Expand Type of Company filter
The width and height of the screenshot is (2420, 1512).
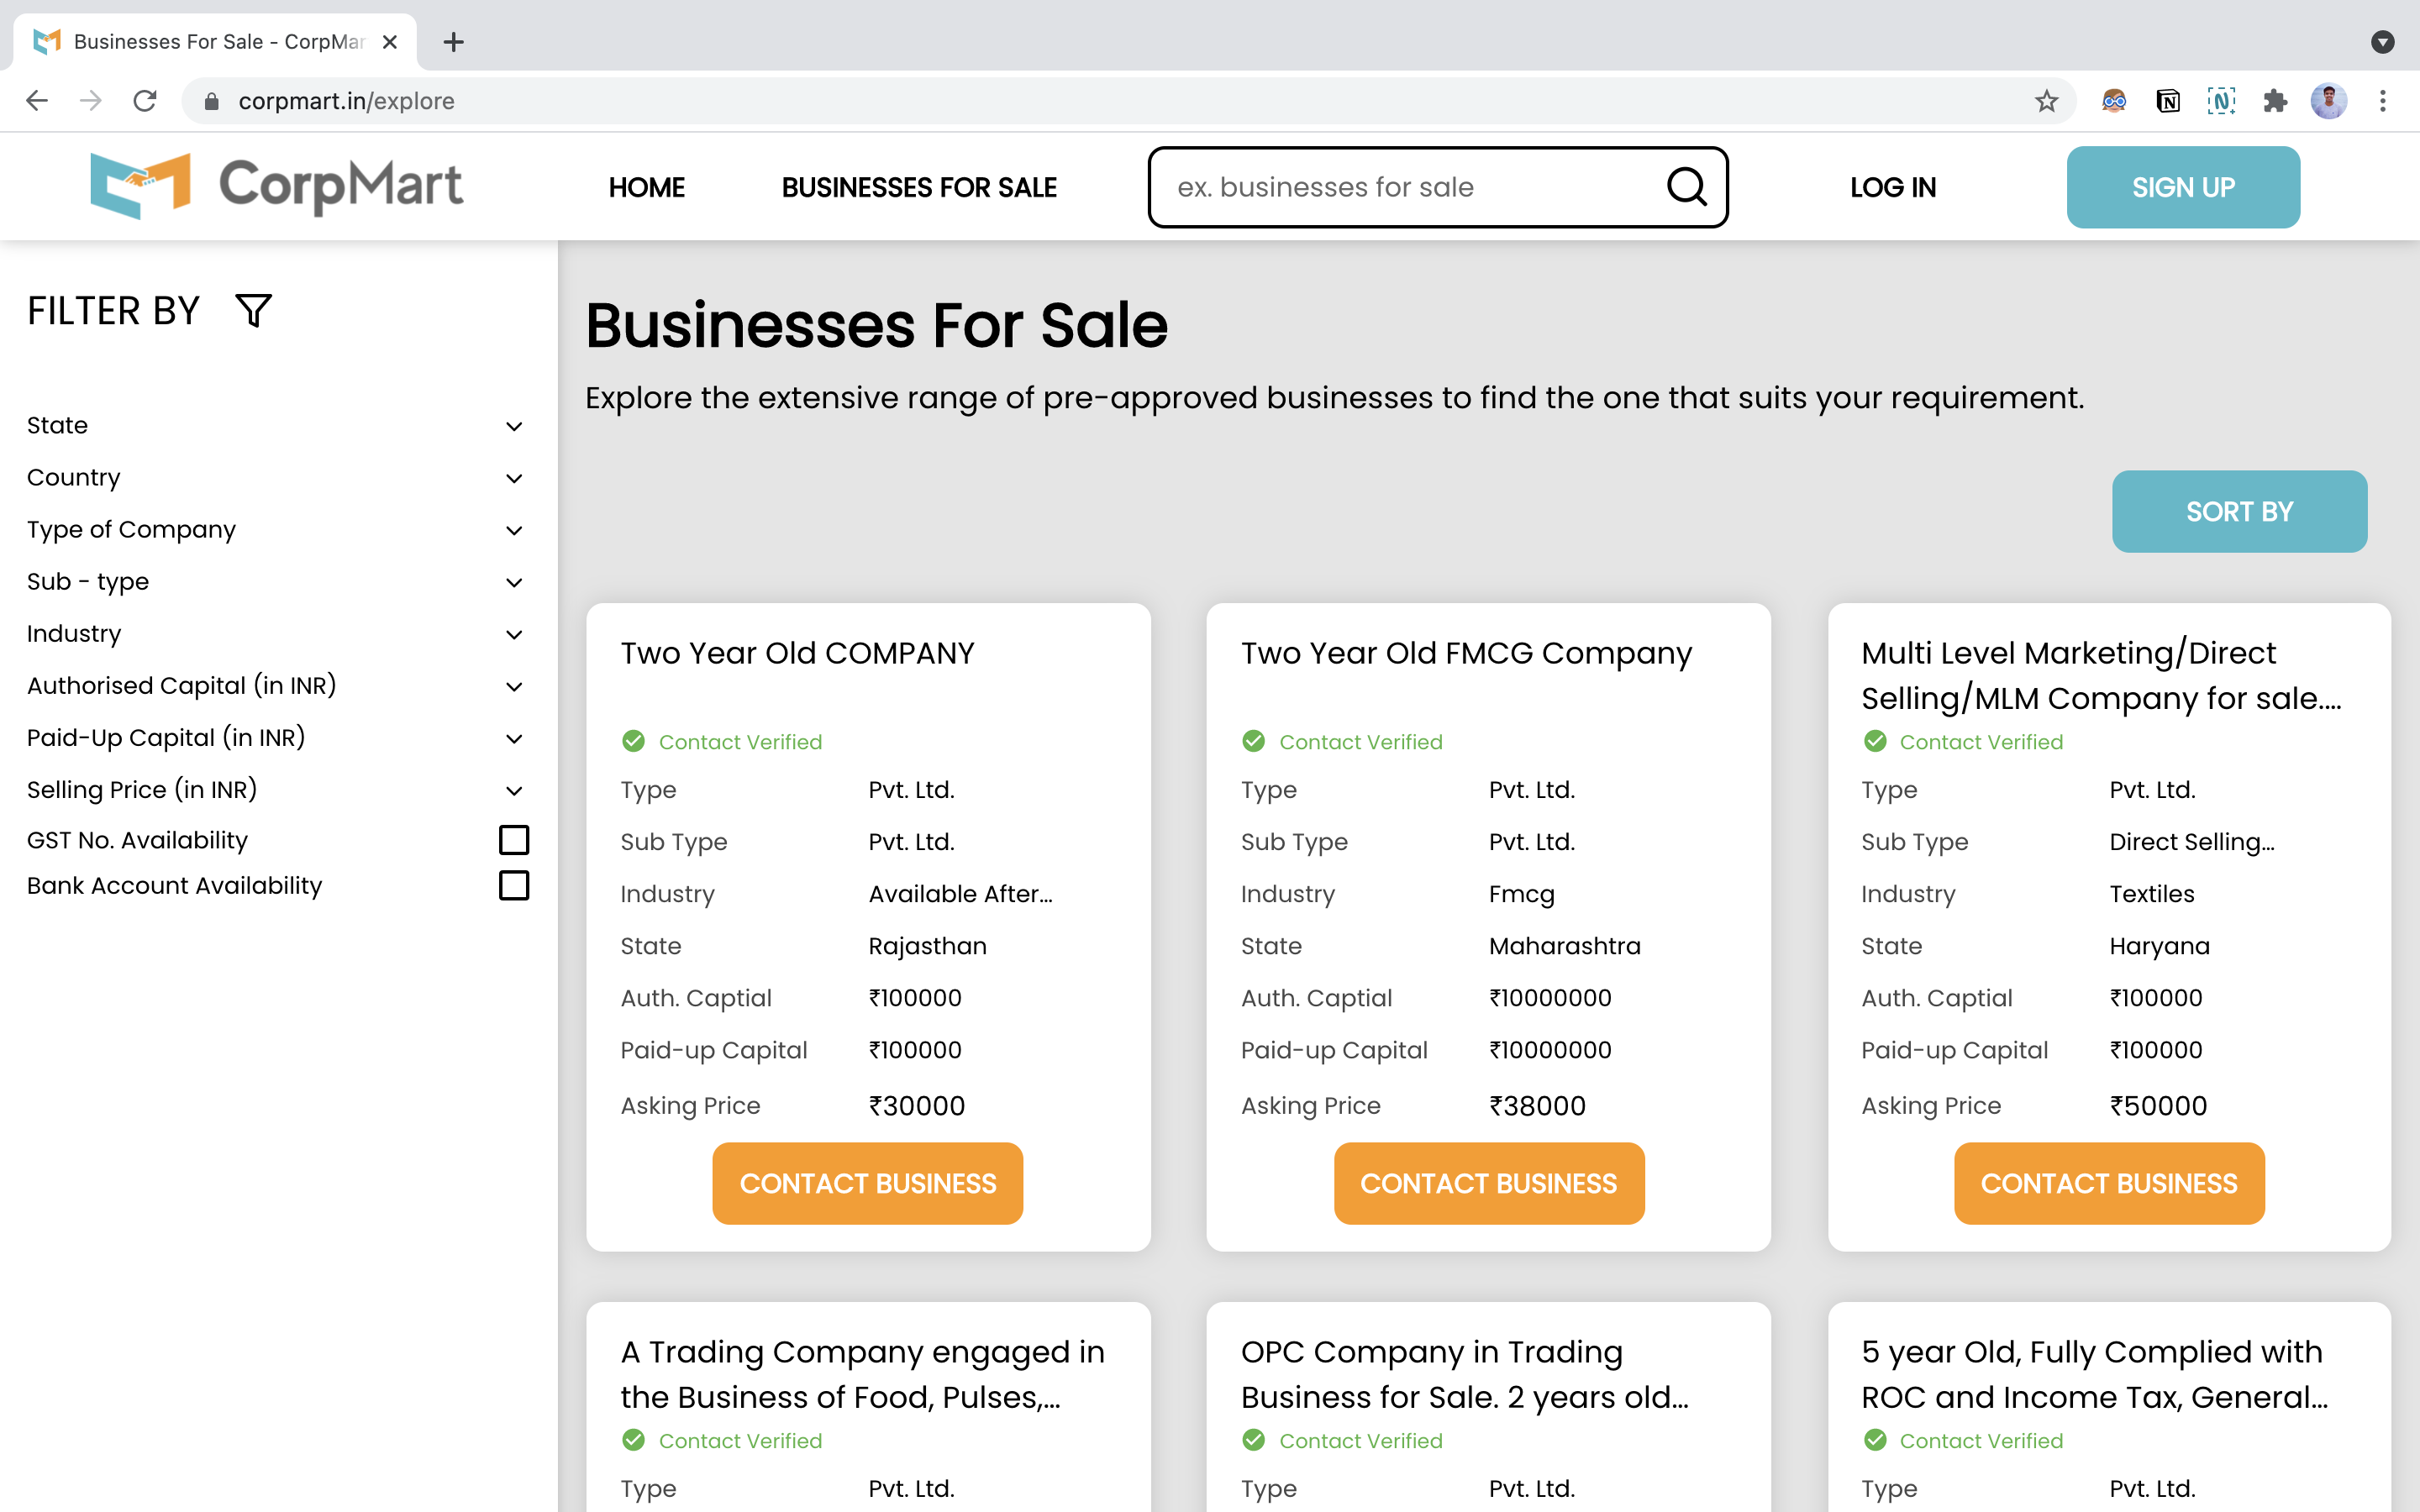click(x=514, y=530)
